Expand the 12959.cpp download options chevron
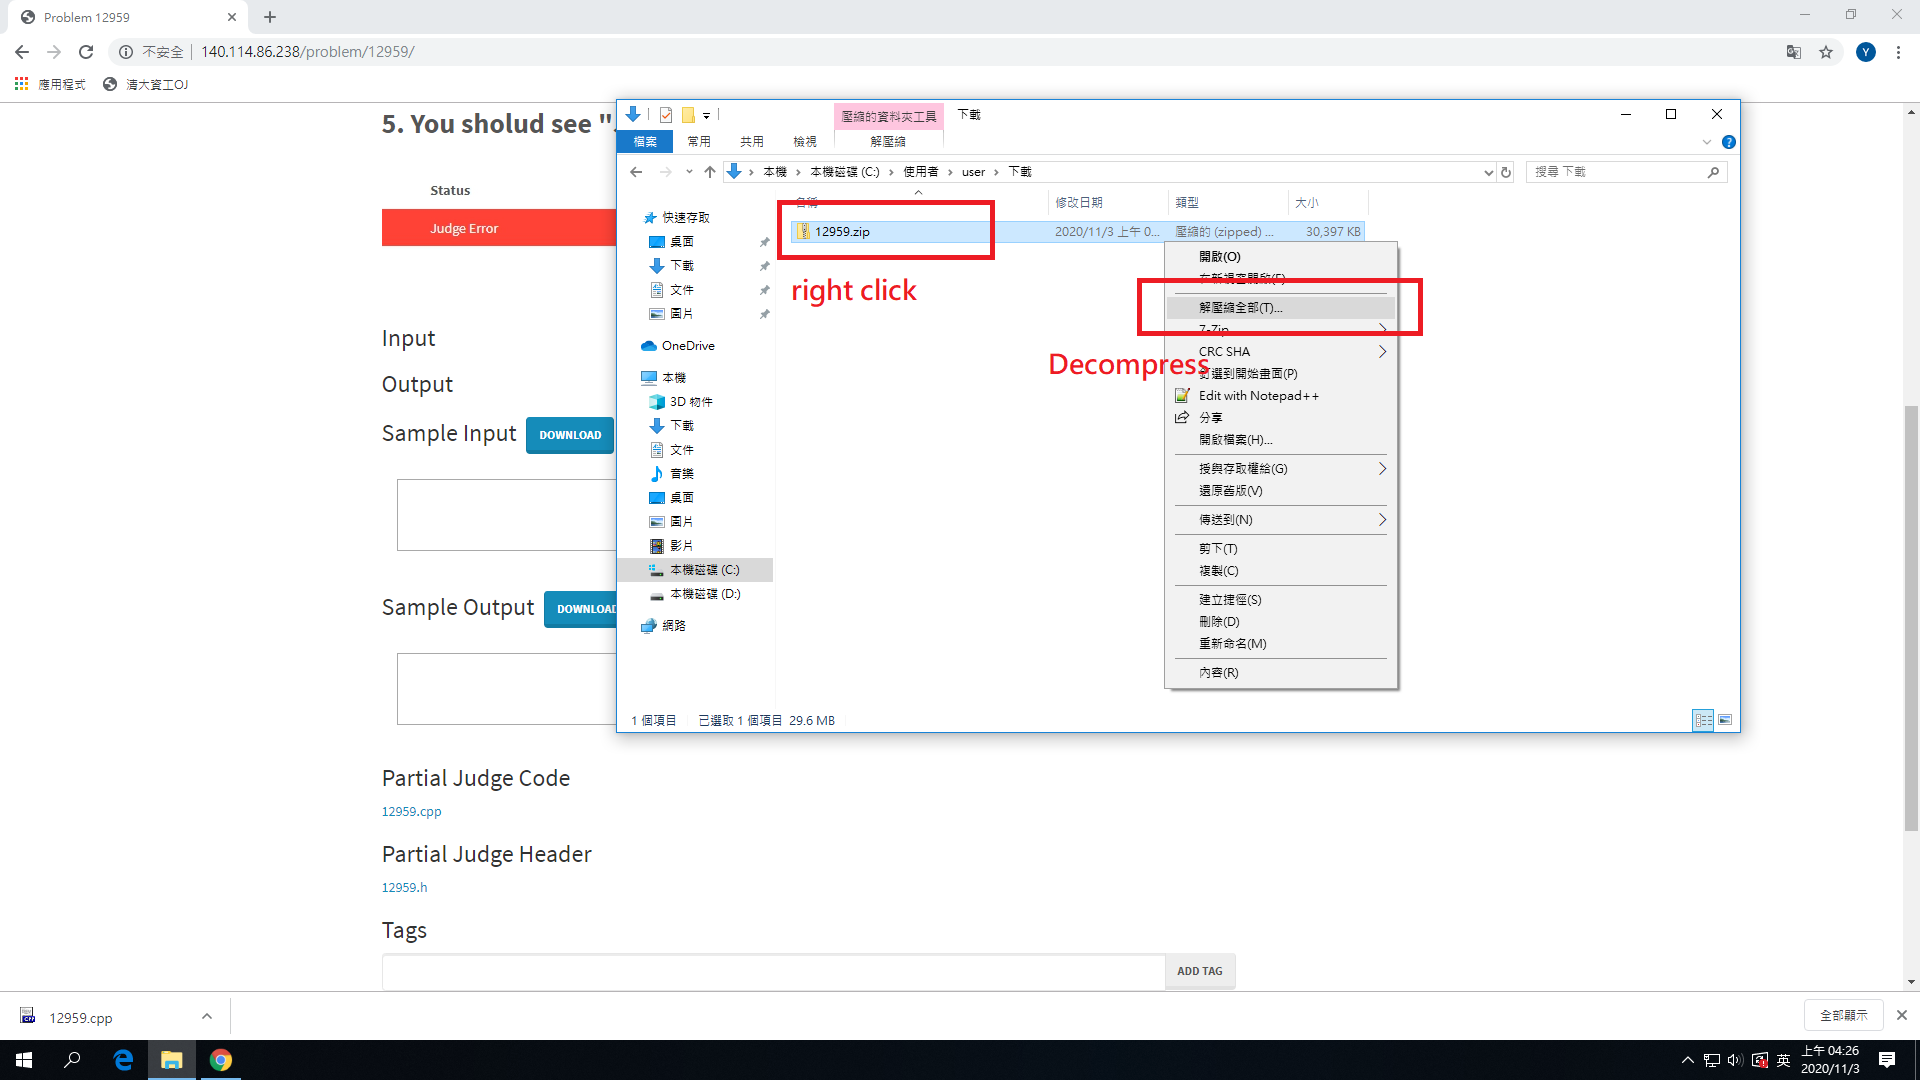 pyautogui.click(x=207, y=1016)
